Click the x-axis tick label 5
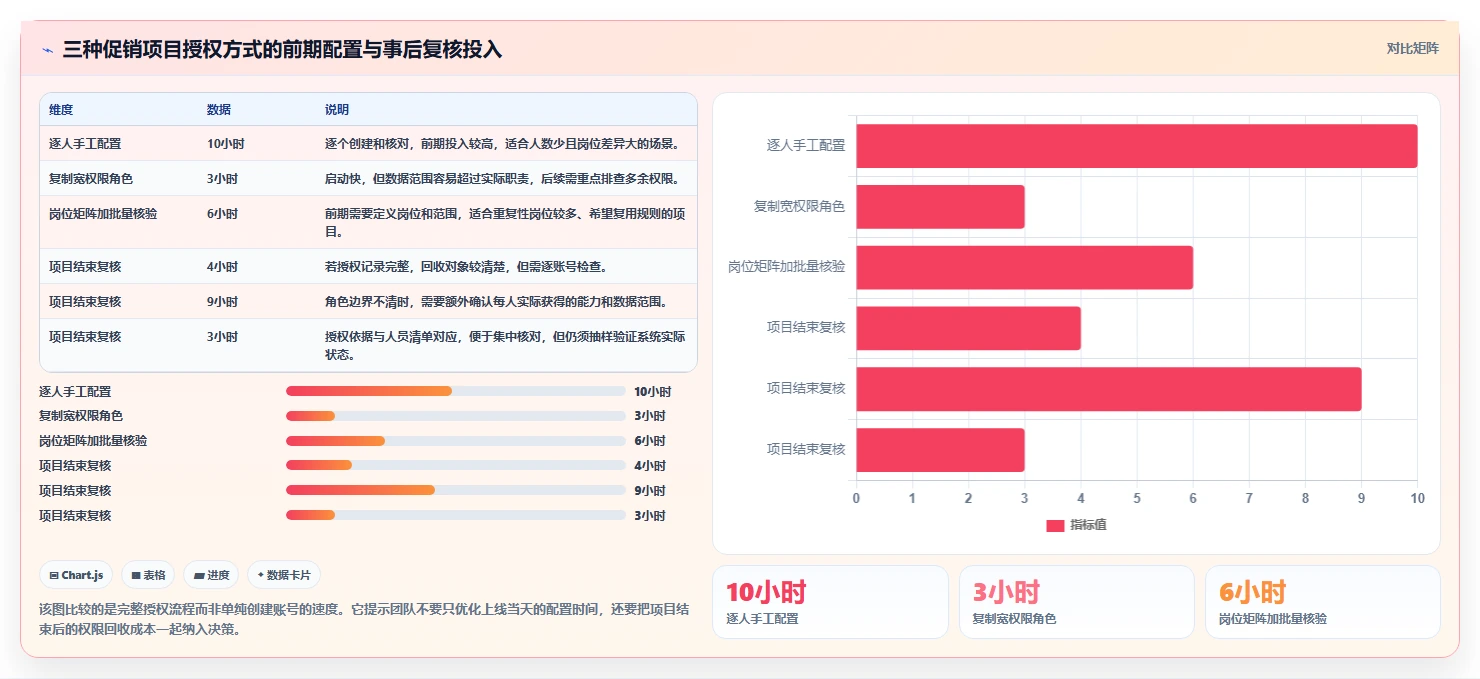Viewport: 1480px width, 679px height. 1136,497
